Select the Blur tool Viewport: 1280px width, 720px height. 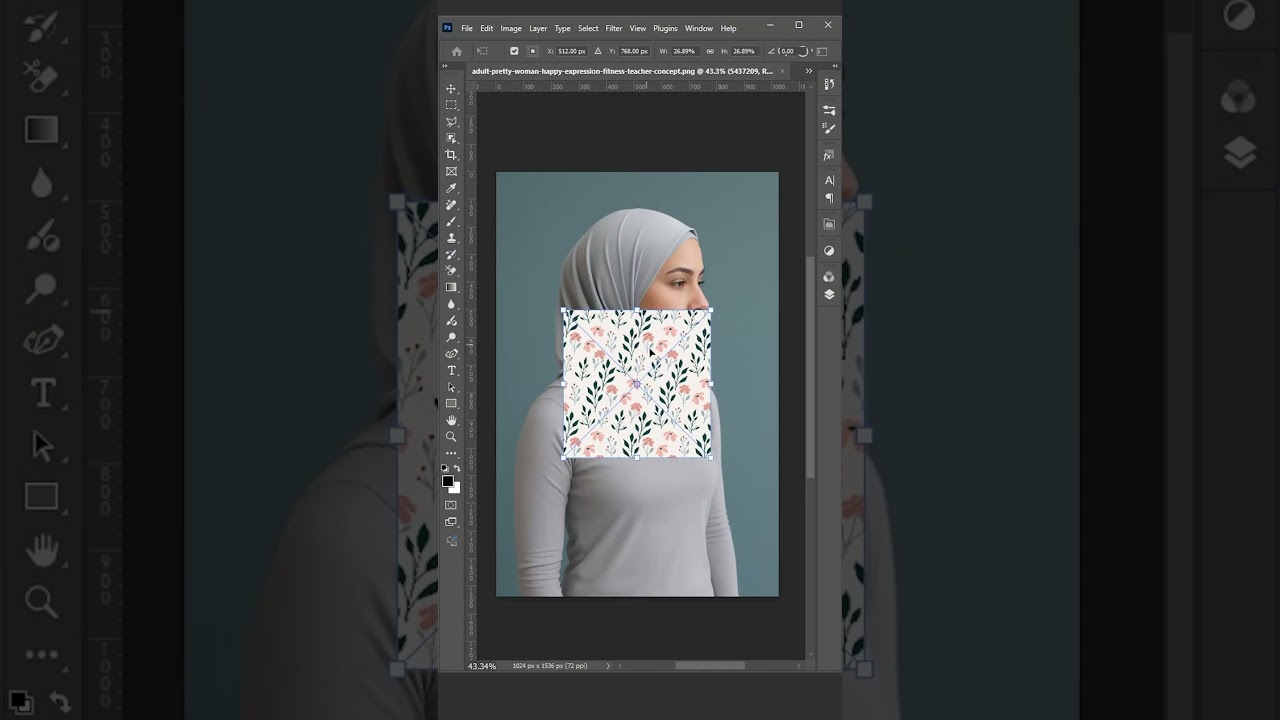tap(451, 304)
